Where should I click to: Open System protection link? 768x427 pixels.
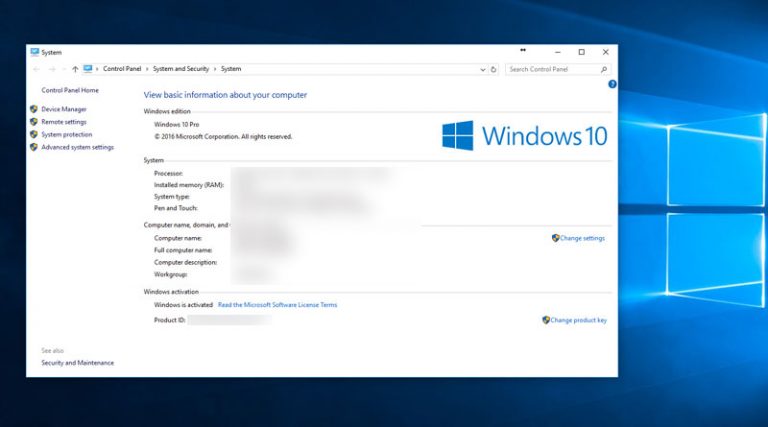pos(67,135)
